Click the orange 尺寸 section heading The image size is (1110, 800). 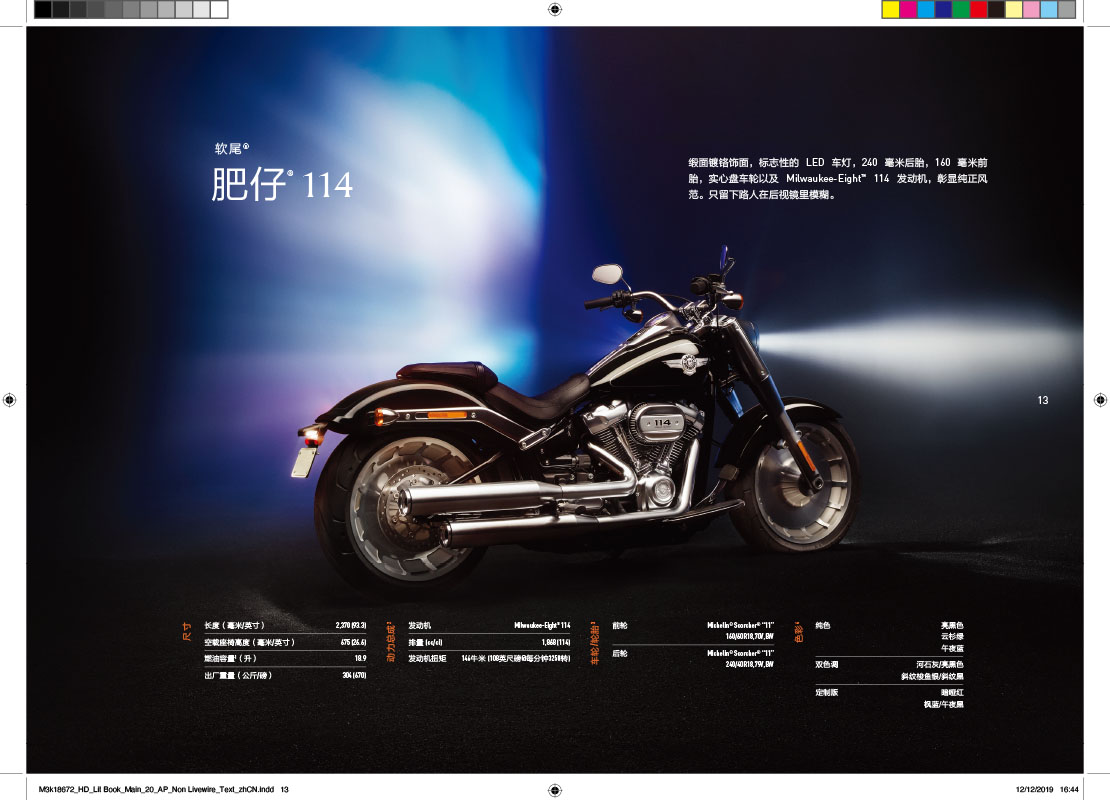tap(187, 632)
